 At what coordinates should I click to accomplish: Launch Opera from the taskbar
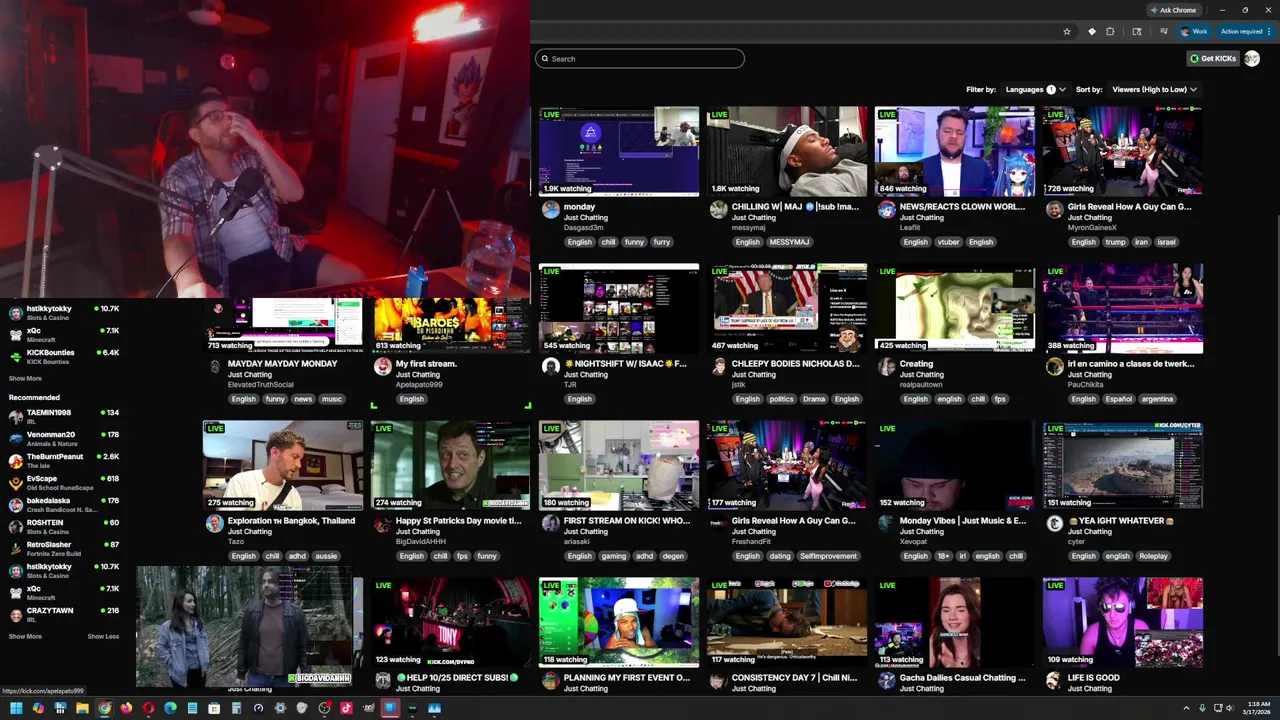pos(148,708)
